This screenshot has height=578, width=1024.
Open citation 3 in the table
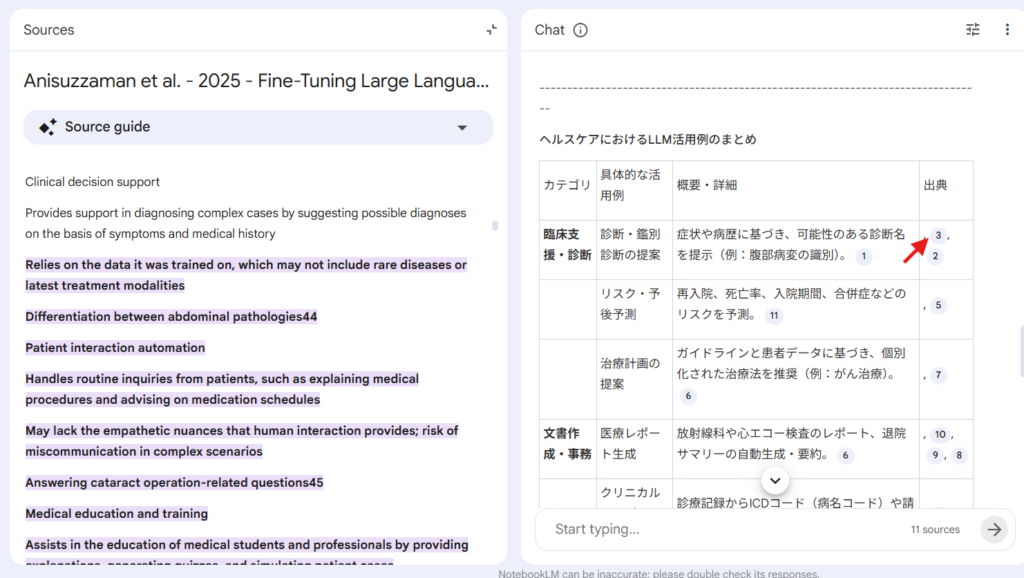click(x=938, y=235)
